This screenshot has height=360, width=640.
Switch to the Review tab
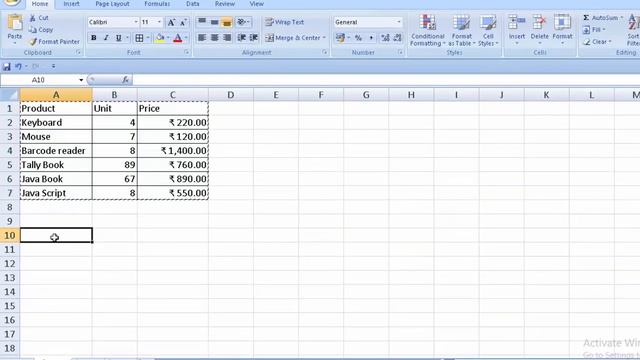tap(225, 4)
